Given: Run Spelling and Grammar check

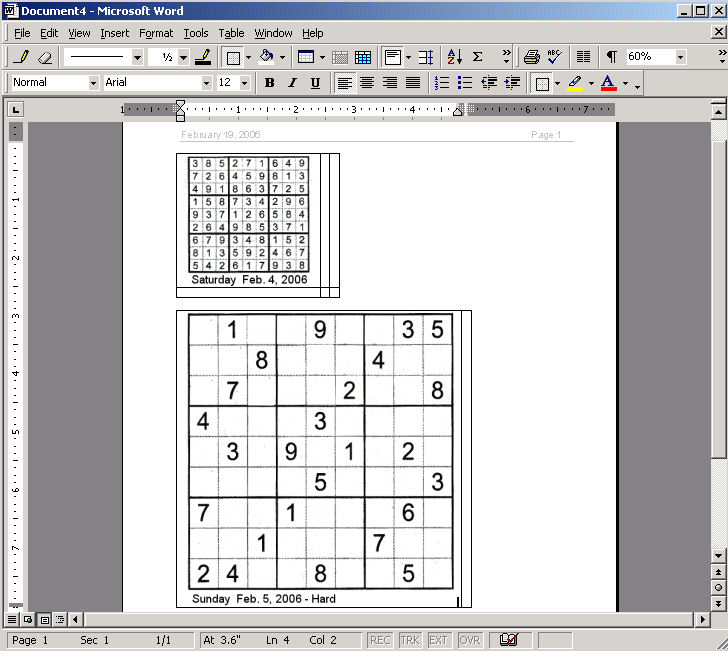Looking at the screenshot, I should click(554, 57).
